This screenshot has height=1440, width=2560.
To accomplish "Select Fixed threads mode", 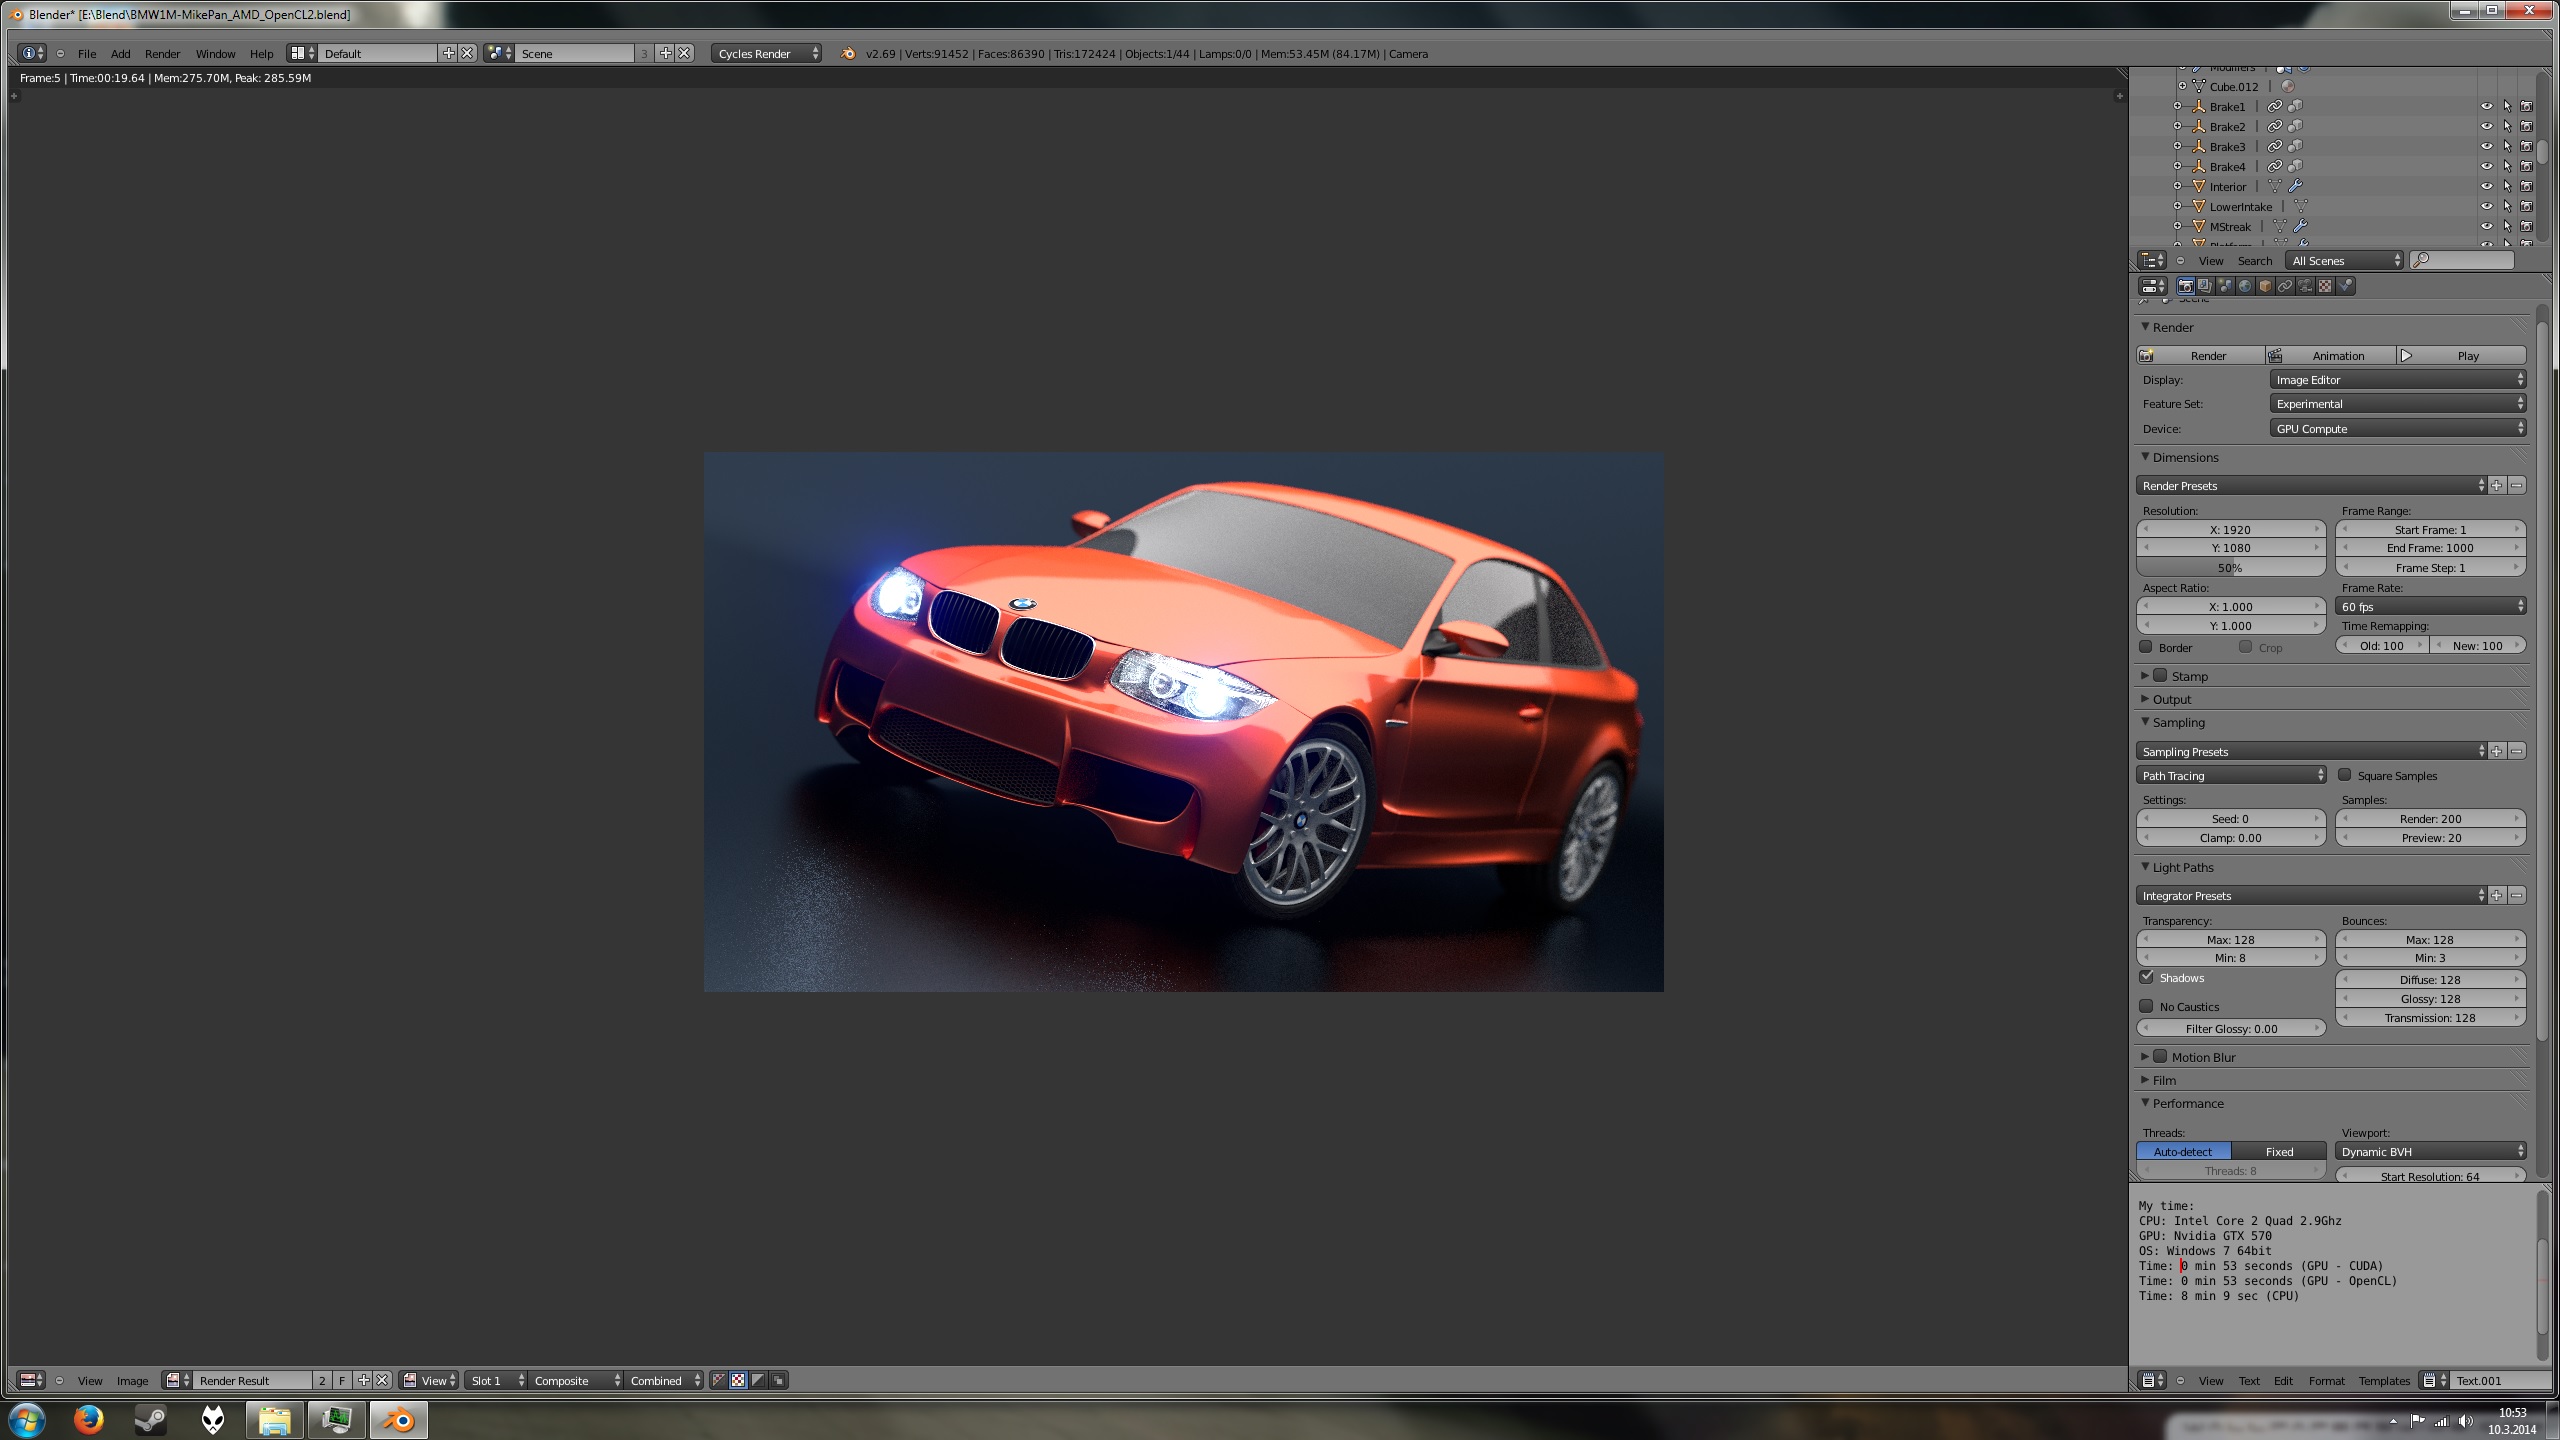I will tap(2279, 1151).
